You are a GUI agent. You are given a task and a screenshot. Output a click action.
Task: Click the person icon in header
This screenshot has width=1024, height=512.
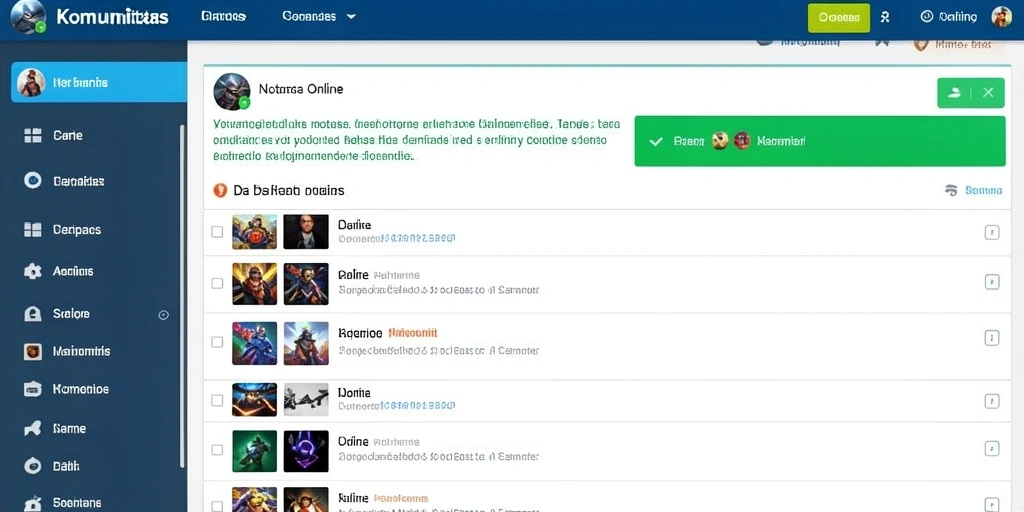[x=885, y=17]
